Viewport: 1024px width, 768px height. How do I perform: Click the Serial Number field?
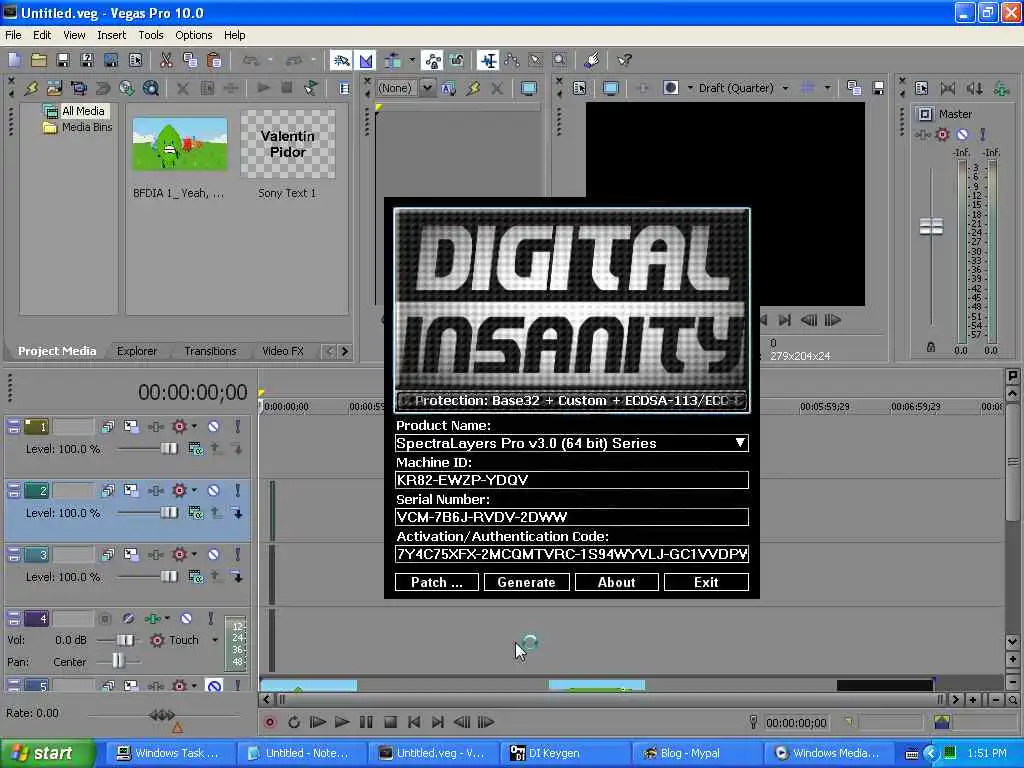(x=571, y=517)
